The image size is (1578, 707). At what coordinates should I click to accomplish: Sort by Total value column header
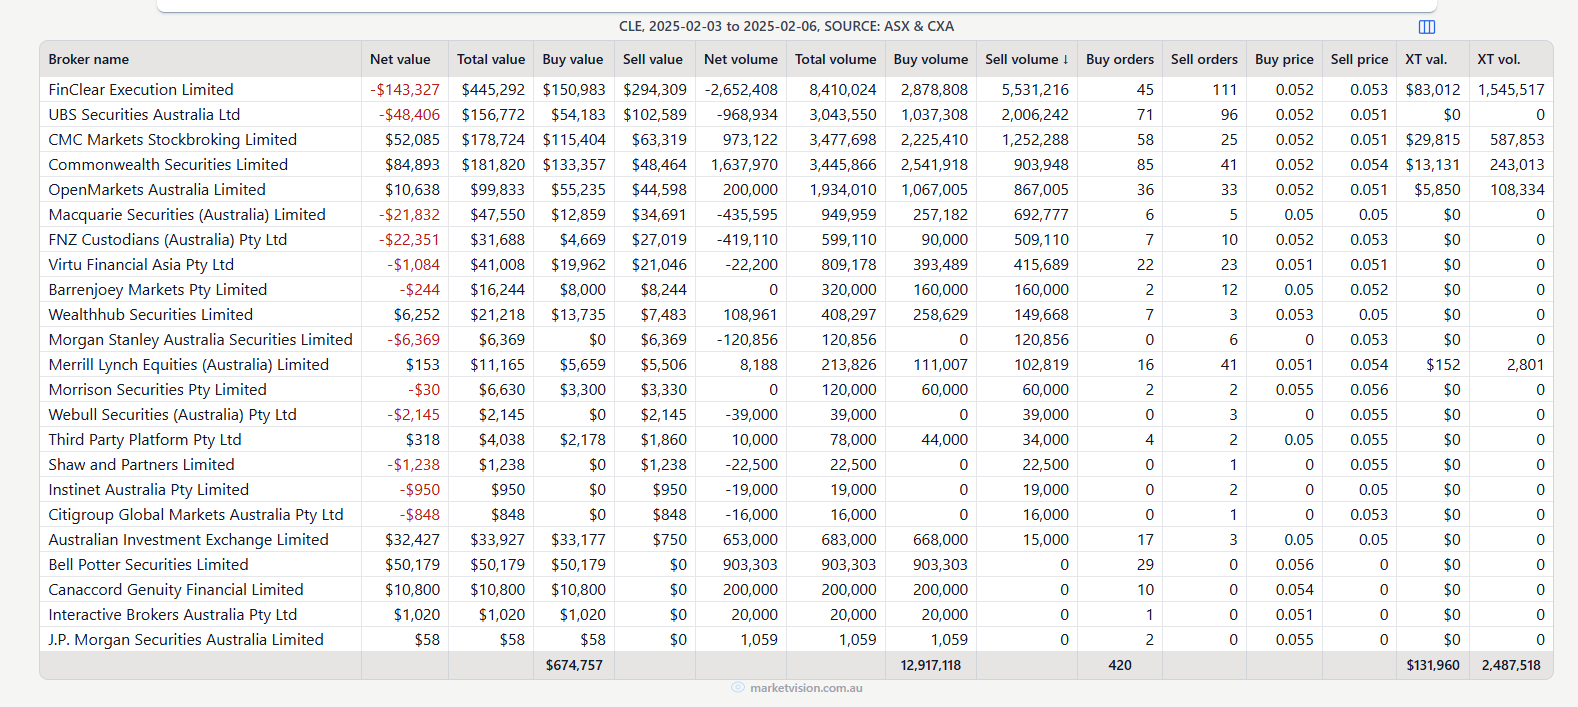point(491,59)
